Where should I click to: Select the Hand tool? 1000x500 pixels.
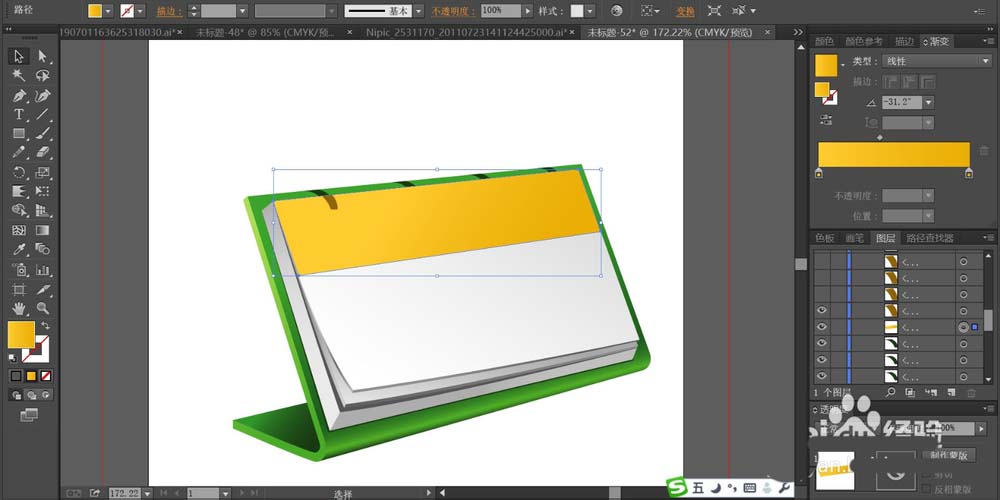point(18,309)
